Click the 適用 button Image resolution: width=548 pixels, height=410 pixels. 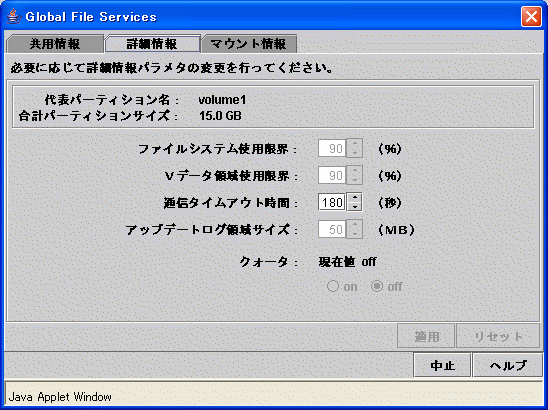click(426, 336)
